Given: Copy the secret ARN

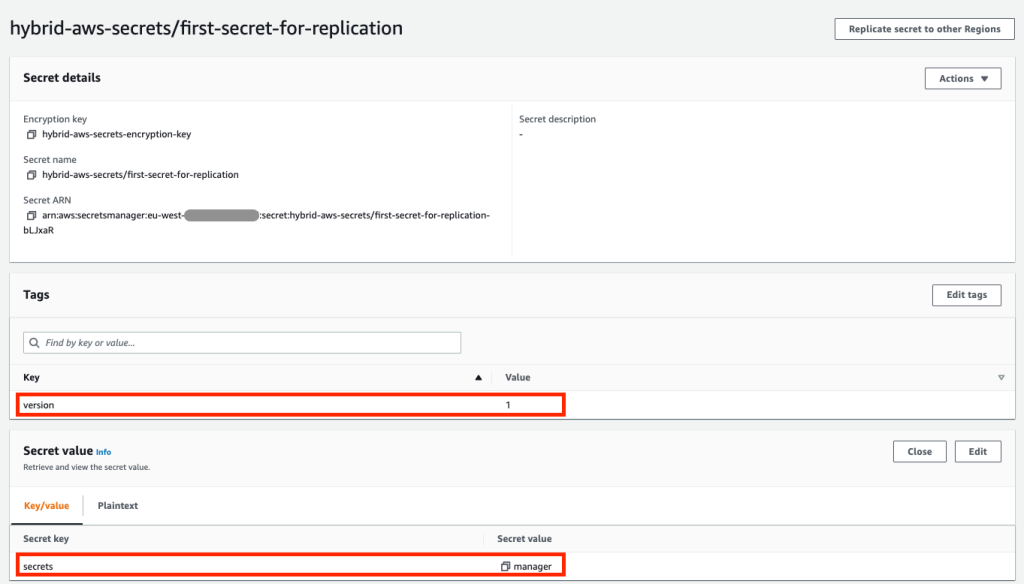Looking at the screenshot, I should tap(30, 215).
